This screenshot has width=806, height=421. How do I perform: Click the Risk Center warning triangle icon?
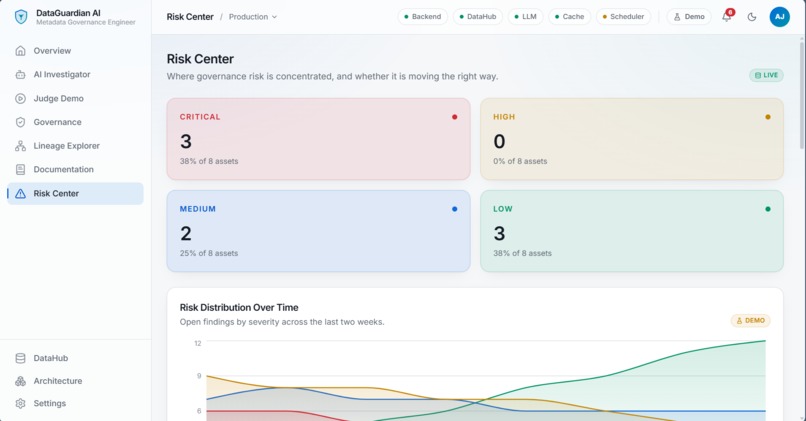click(x=21, y=193)
